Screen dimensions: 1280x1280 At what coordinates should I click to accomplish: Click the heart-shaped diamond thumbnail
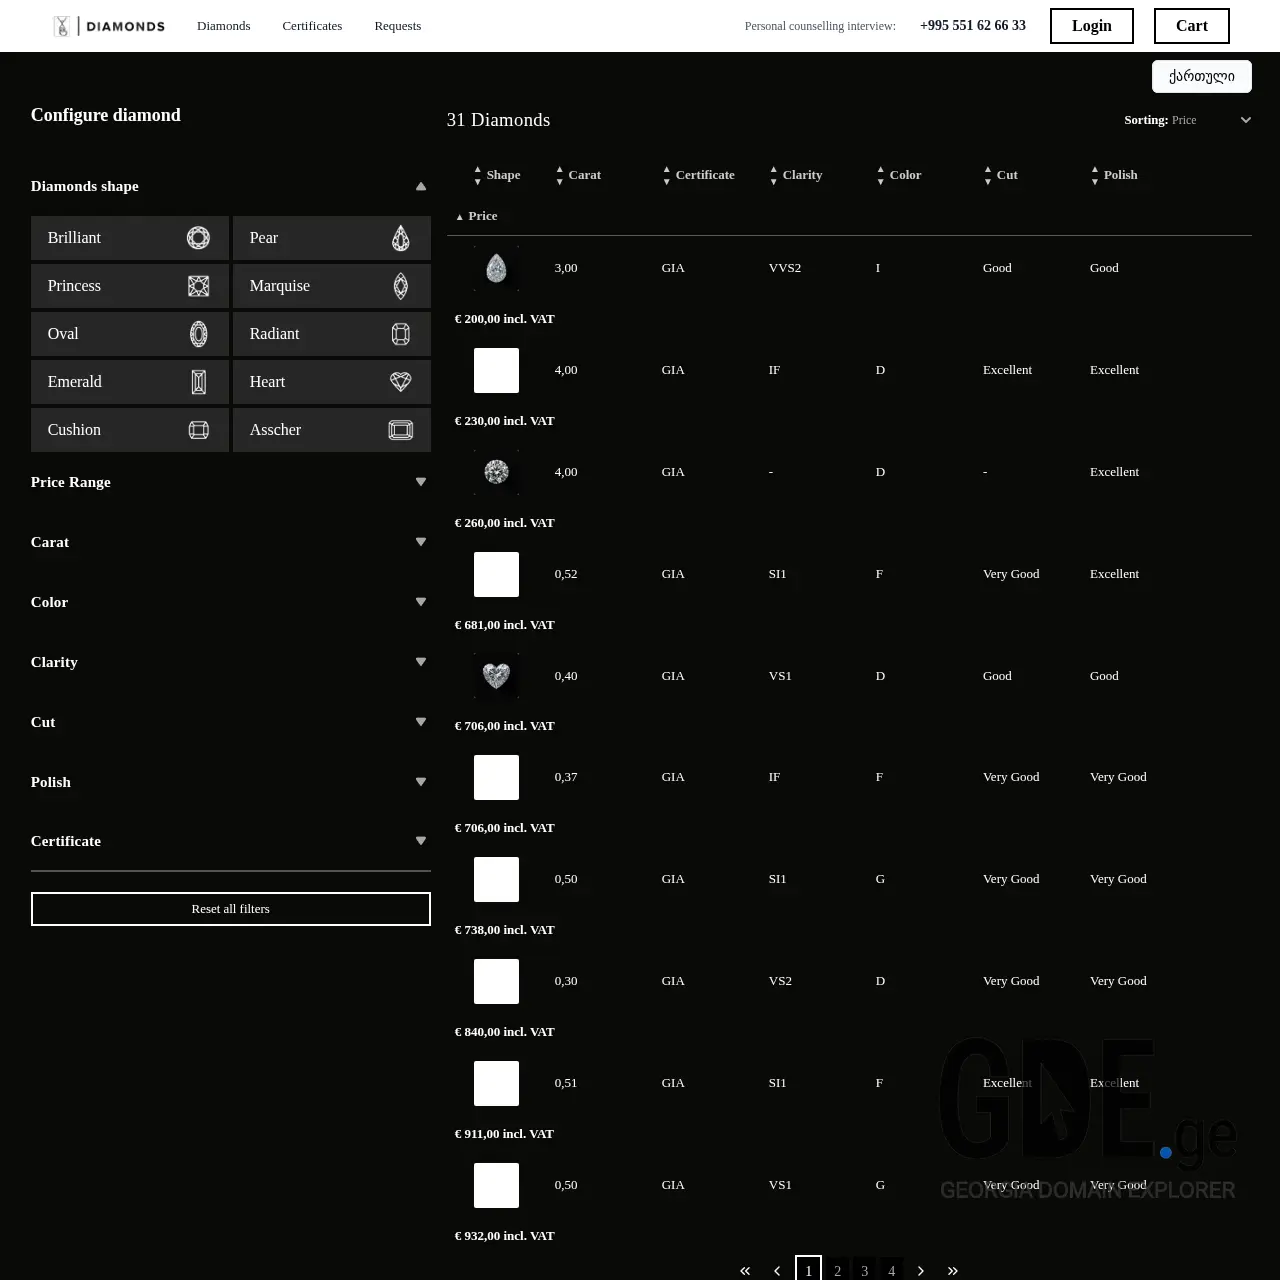(x=496, y=676)
